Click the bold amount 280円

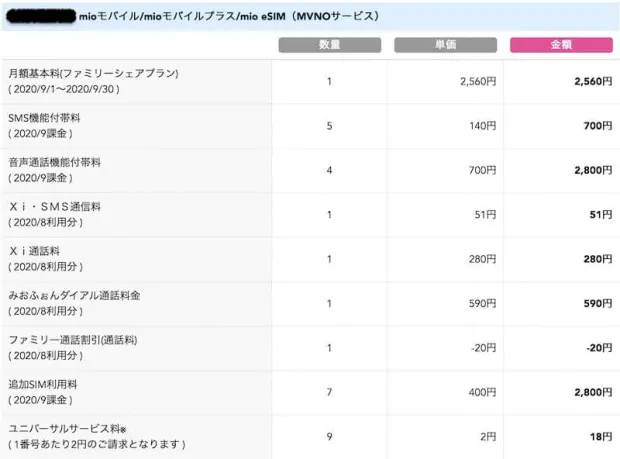(x=598, y=259)
